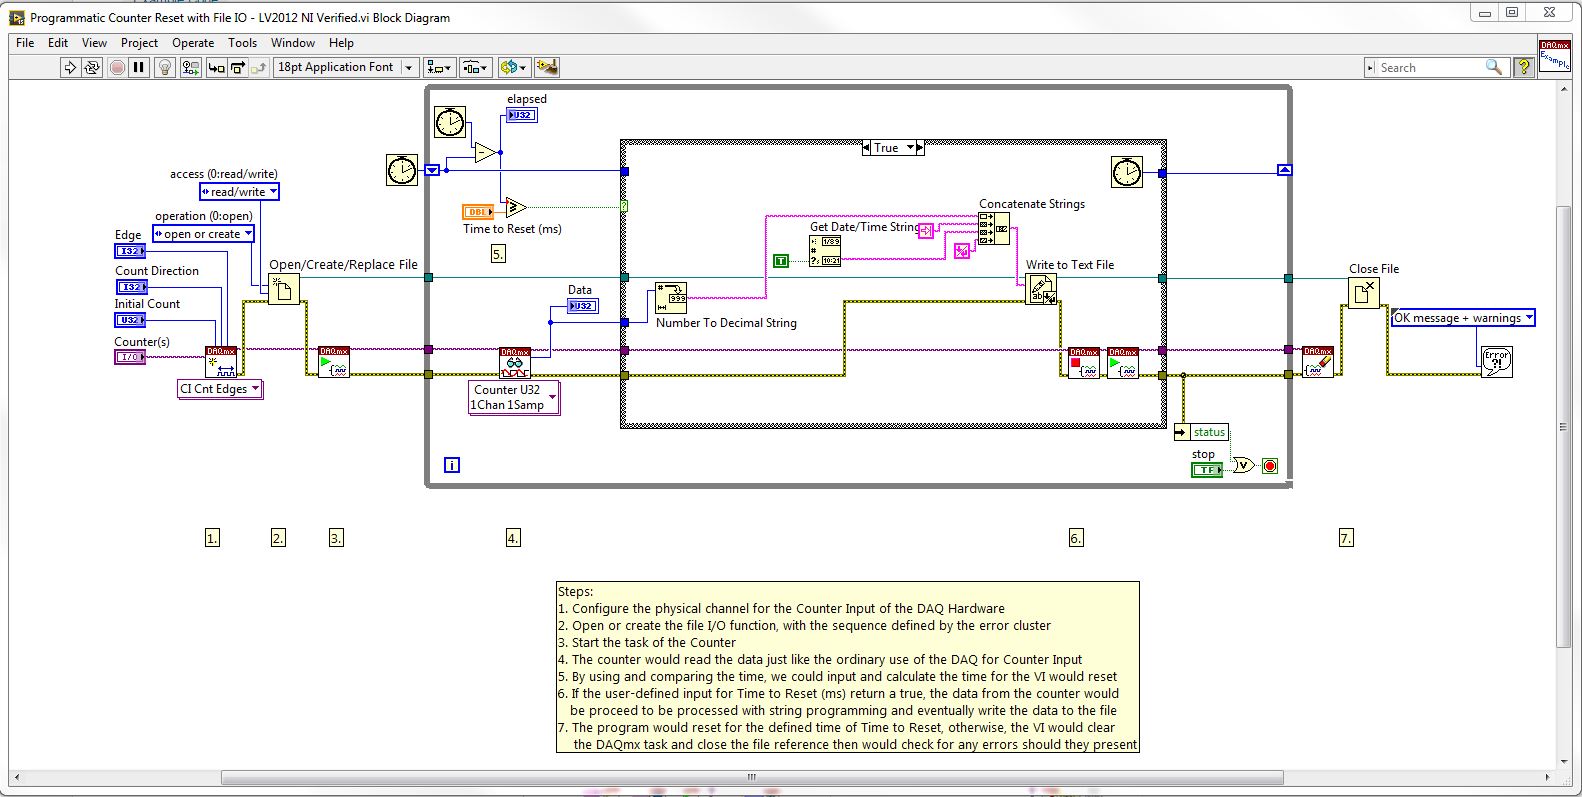
Task: Click the Step Into button
Action: pos(216,67)
